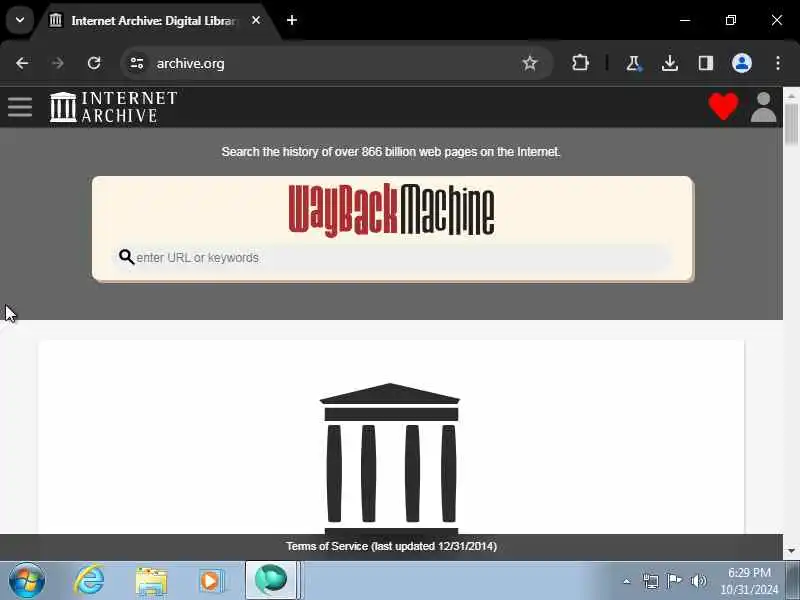The image size is (800, 600).
Task: Click the active browser taskbar button
Action: (271, 580)
